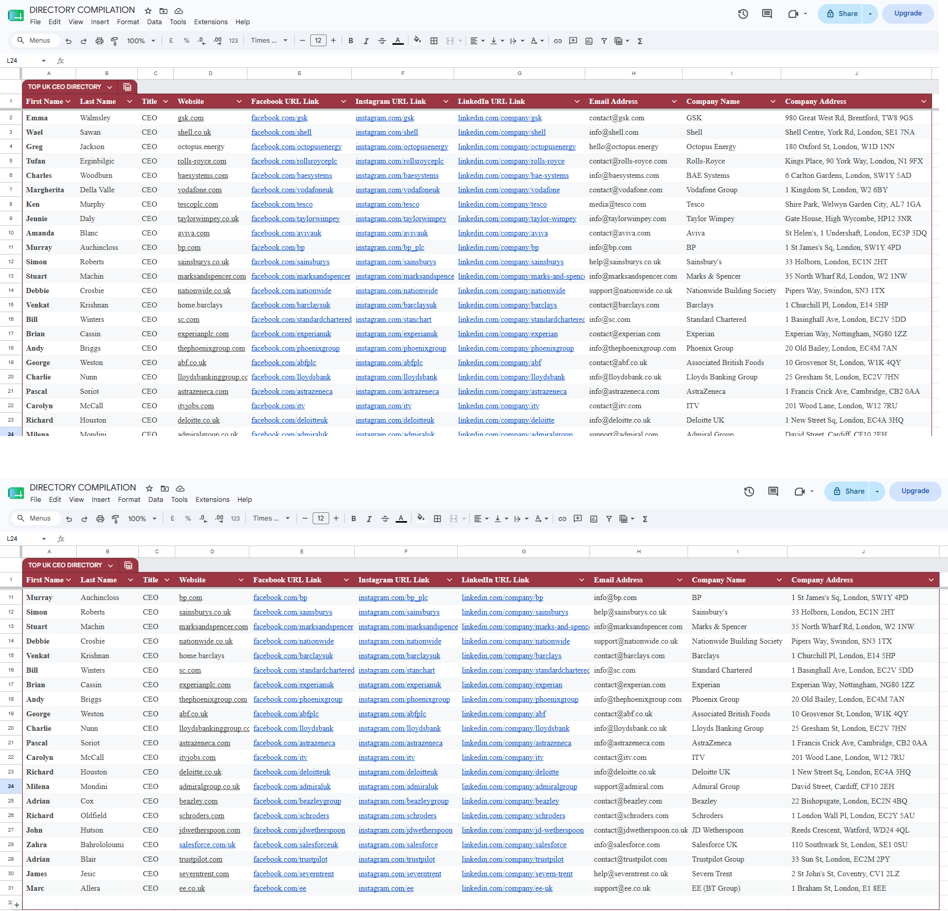Viewport: 948px width, 911px height.
Task: Insert chart icon in top window toolbar
Action: click(x=589, y=41)
